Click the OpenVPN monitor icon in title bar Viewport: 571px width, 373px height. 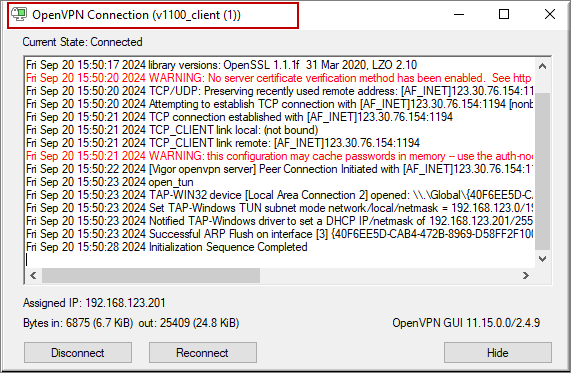[x=19, y=14]
